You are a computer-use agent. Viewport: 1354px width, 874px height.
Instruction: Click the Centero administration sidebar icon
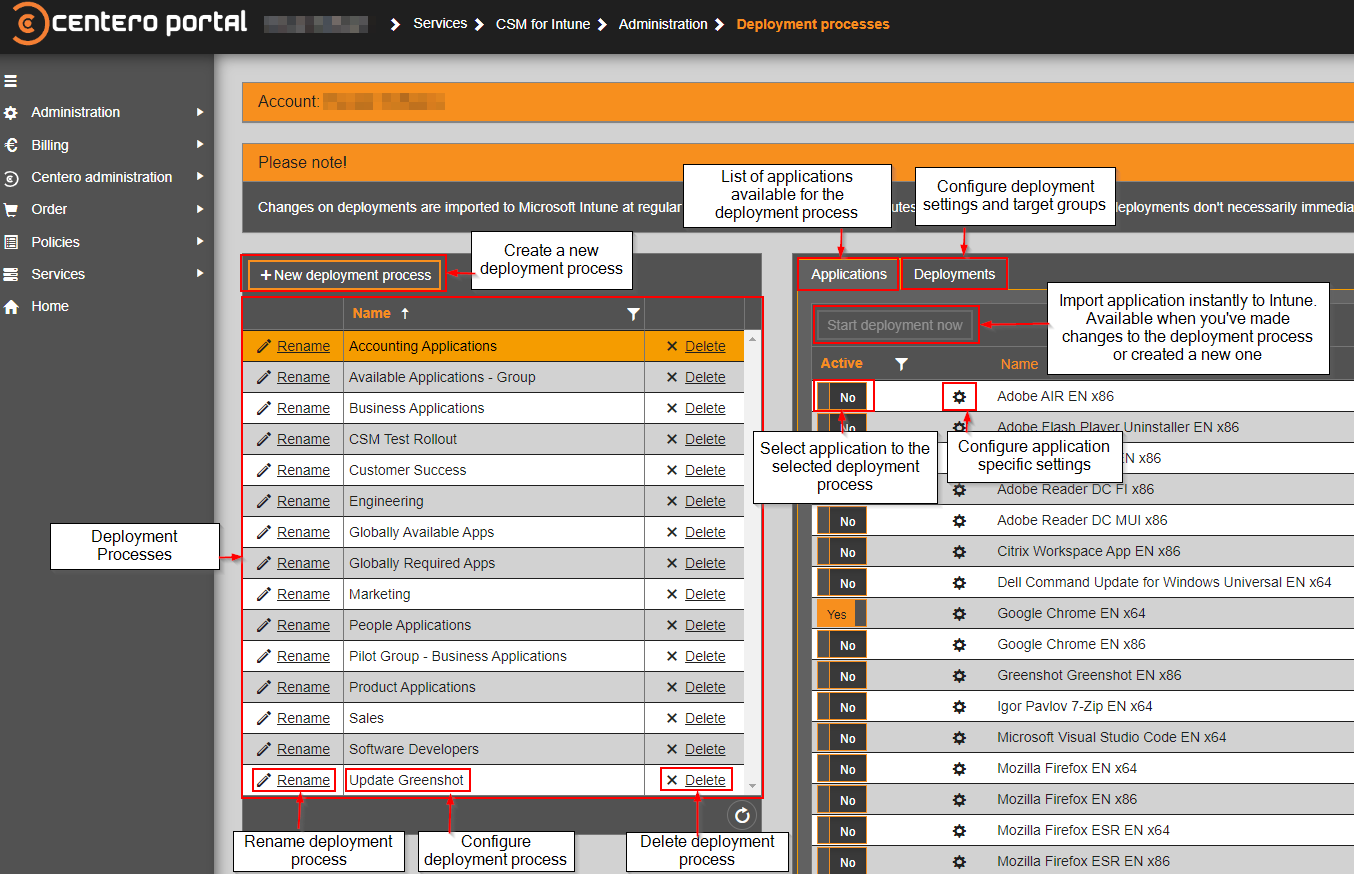tap(11, 178)
